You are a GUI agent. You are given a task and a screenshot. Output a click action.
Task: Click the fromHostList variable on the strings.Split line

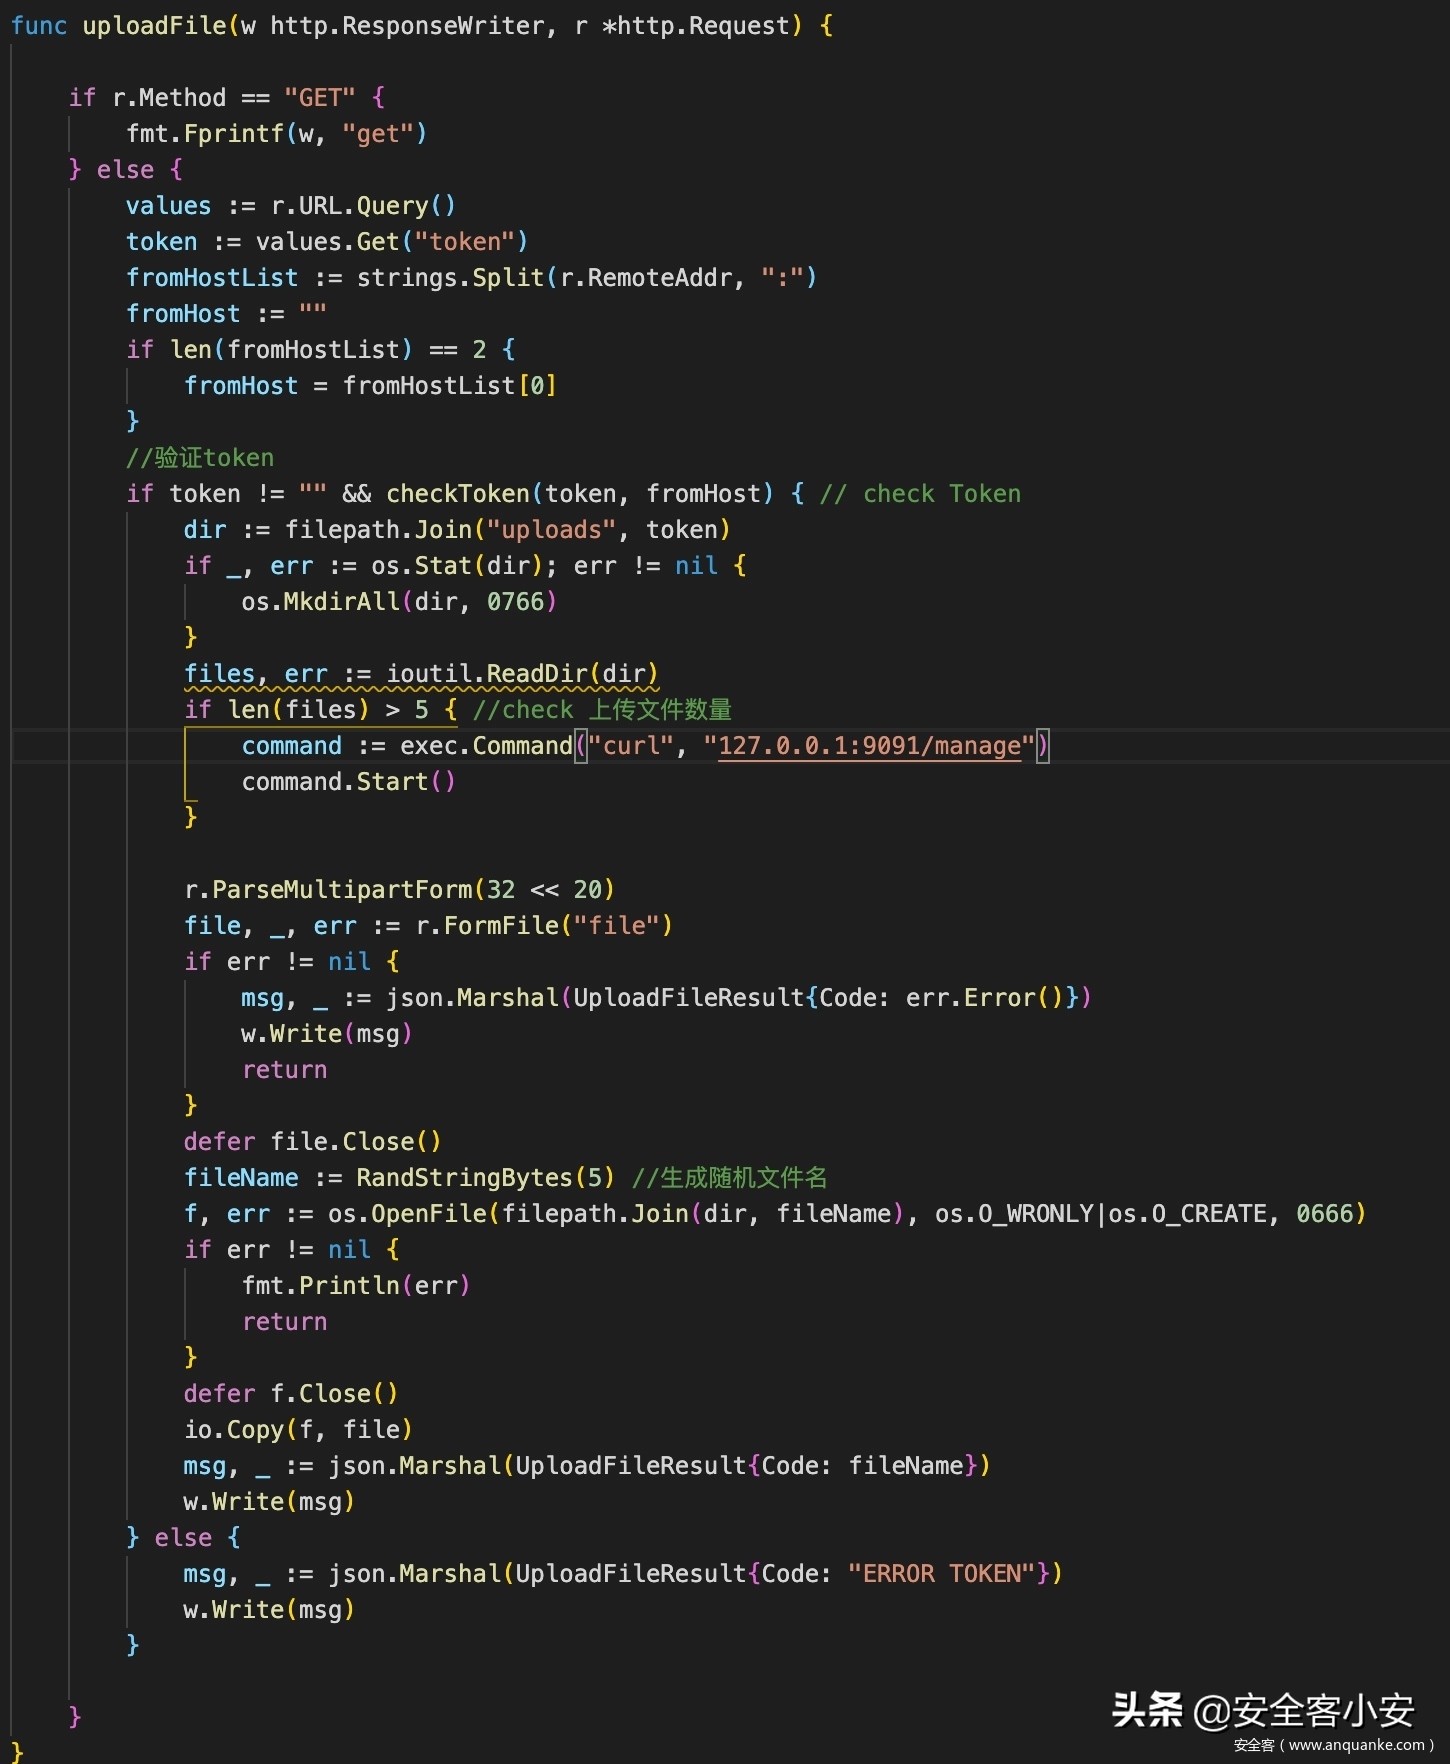click(212, 278)
